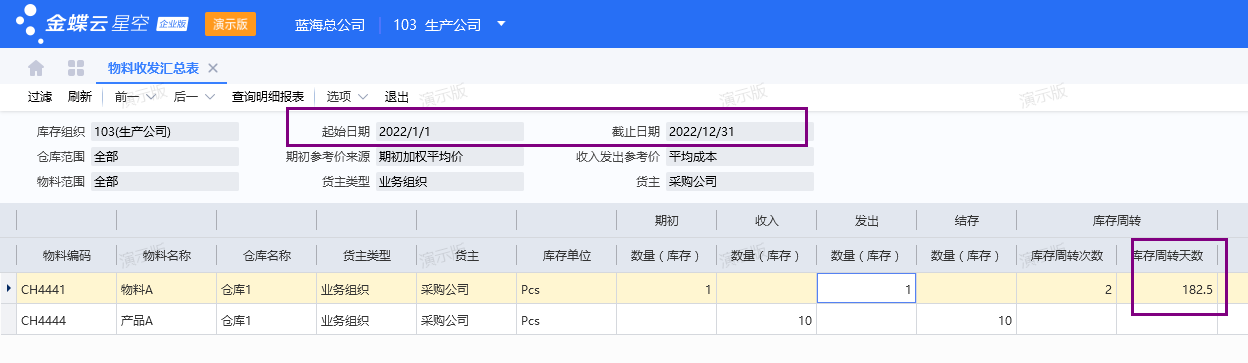This screenshot has width=1248, height=363.
Task: Open the app grid menu icon
Action: (75, 68)
